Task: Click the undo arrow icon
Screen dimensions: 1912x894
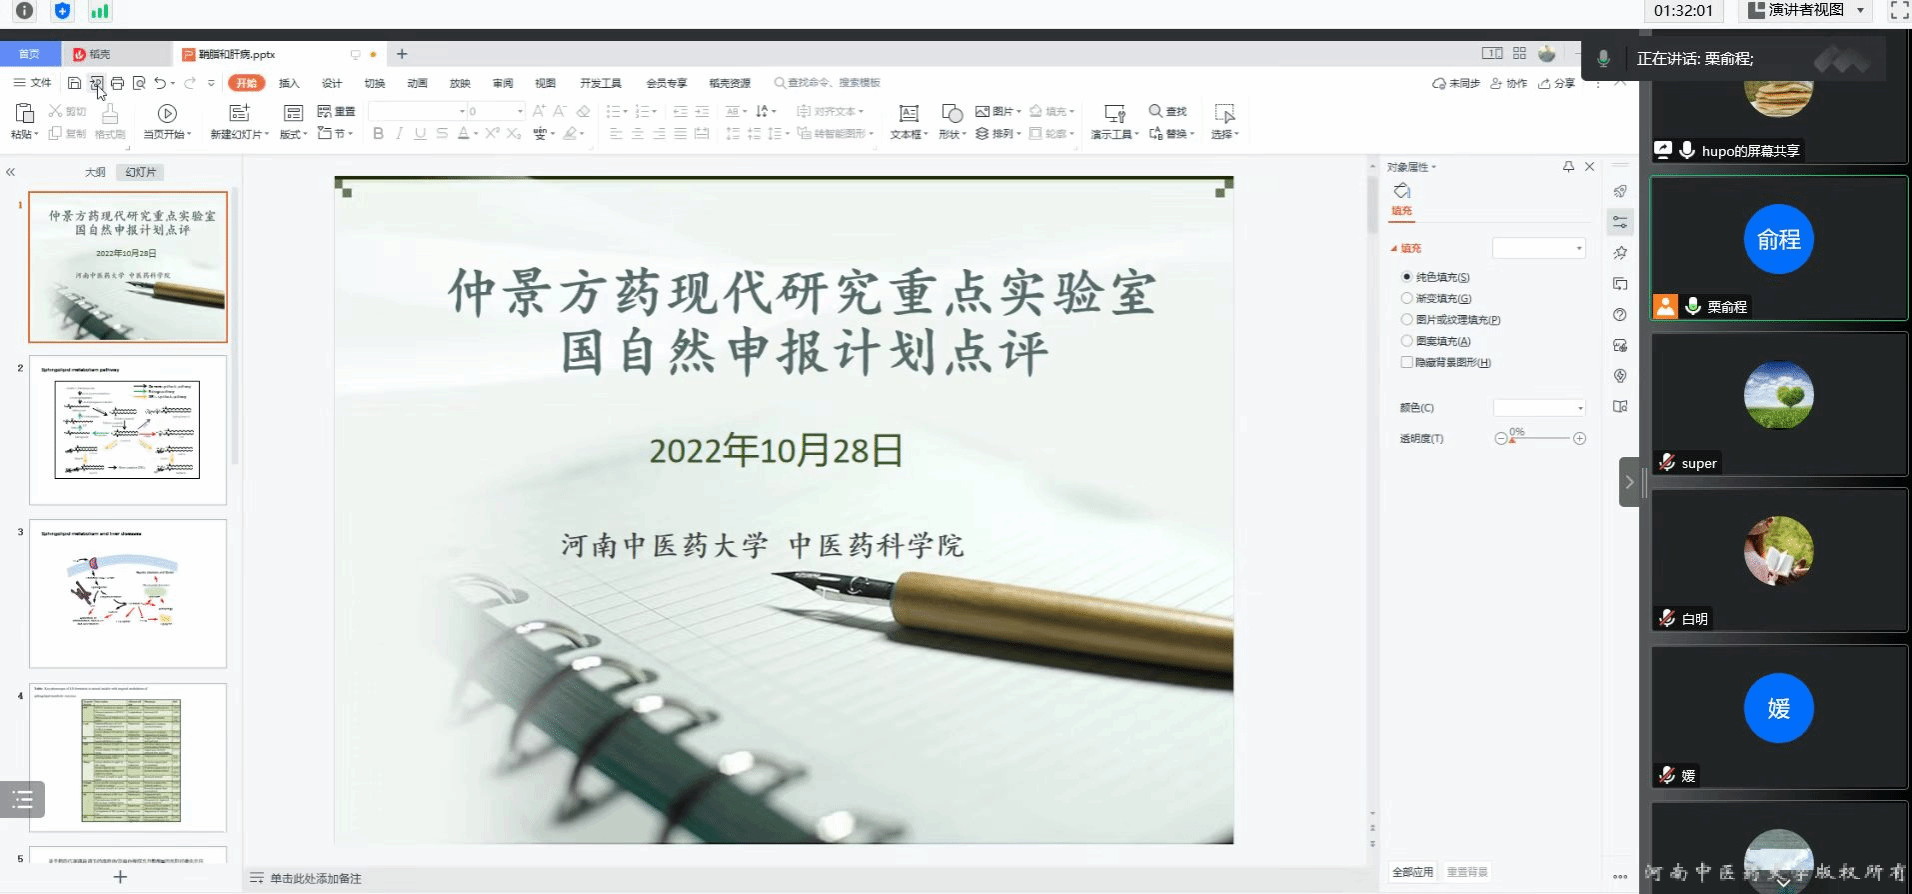Action: pyautogui.click(x=160, y=83)
